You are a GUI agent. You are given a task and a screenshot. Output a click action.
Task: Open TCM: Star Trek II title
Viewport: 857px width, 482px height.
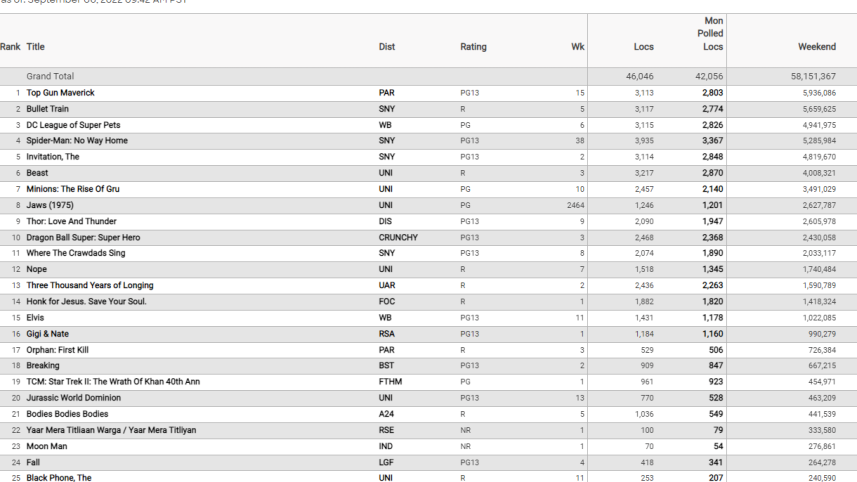[113, 382]
